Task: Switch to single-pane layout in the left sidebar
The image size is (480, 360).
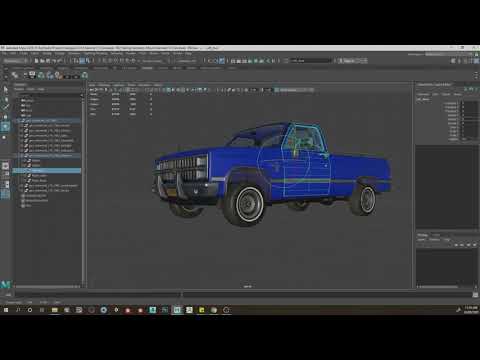Action: [x=5, y=166]
